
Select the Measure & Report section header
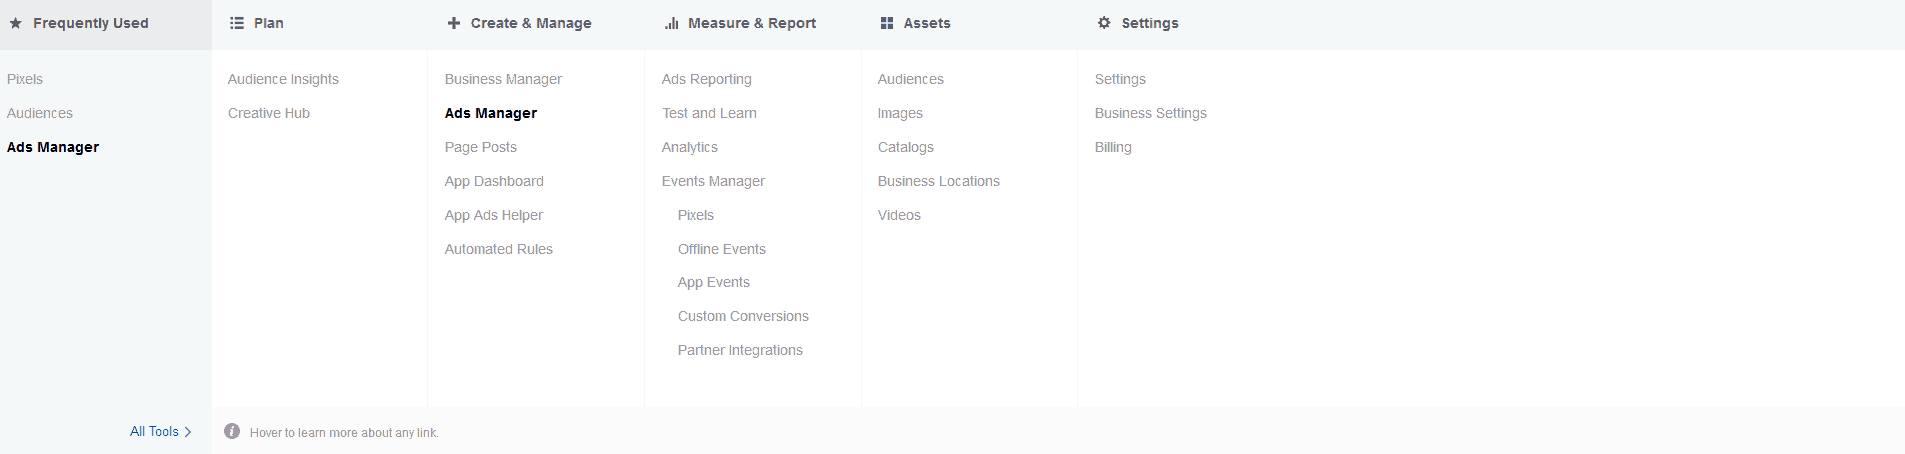752,23
